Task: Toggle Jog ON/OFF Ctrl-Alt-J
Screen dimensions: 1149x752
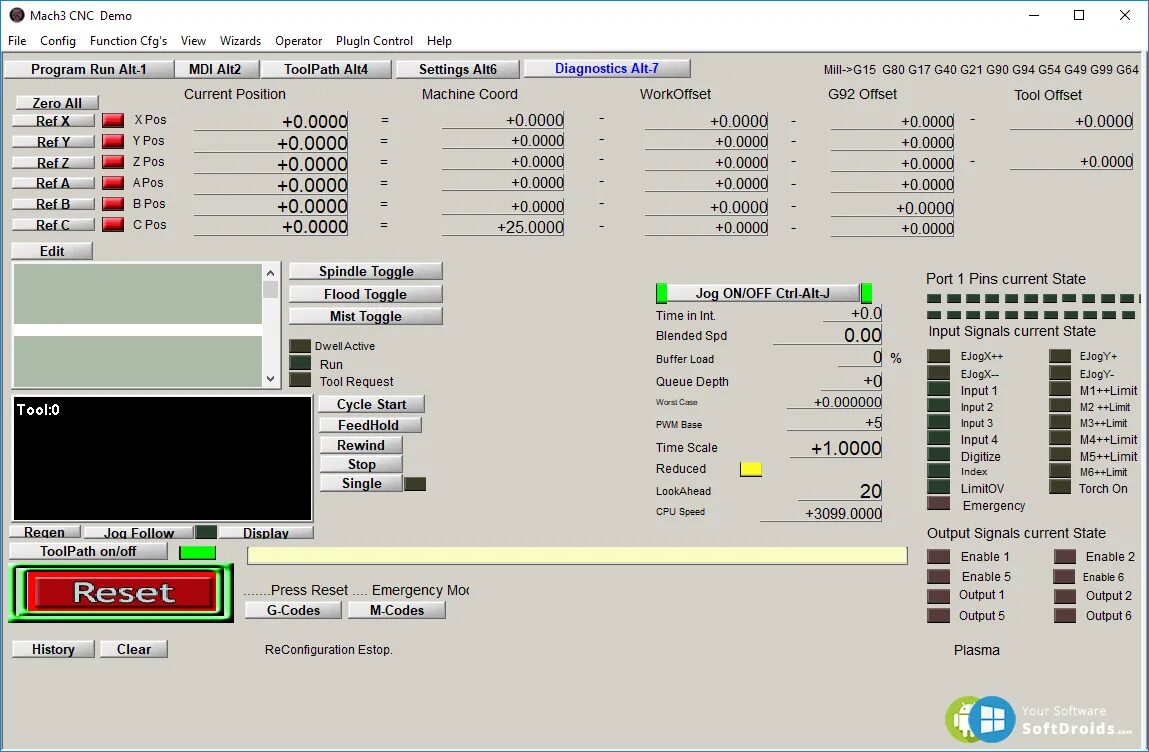Action: pyautogui.click(x=763, y=293)
